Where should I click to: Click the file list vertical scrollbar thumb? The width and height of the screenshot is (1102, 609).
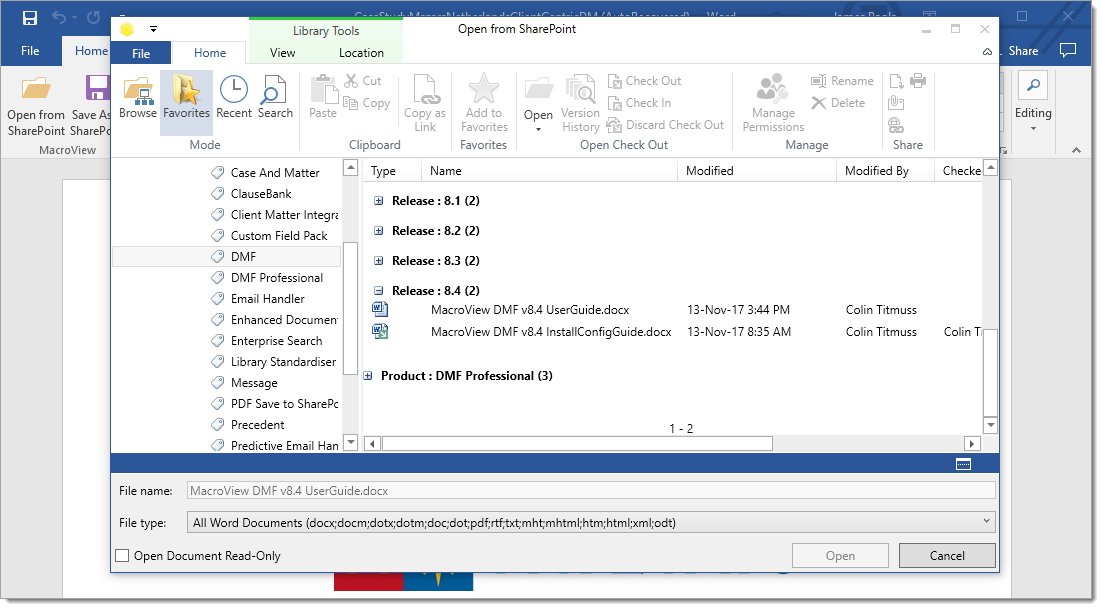point(990,372)
